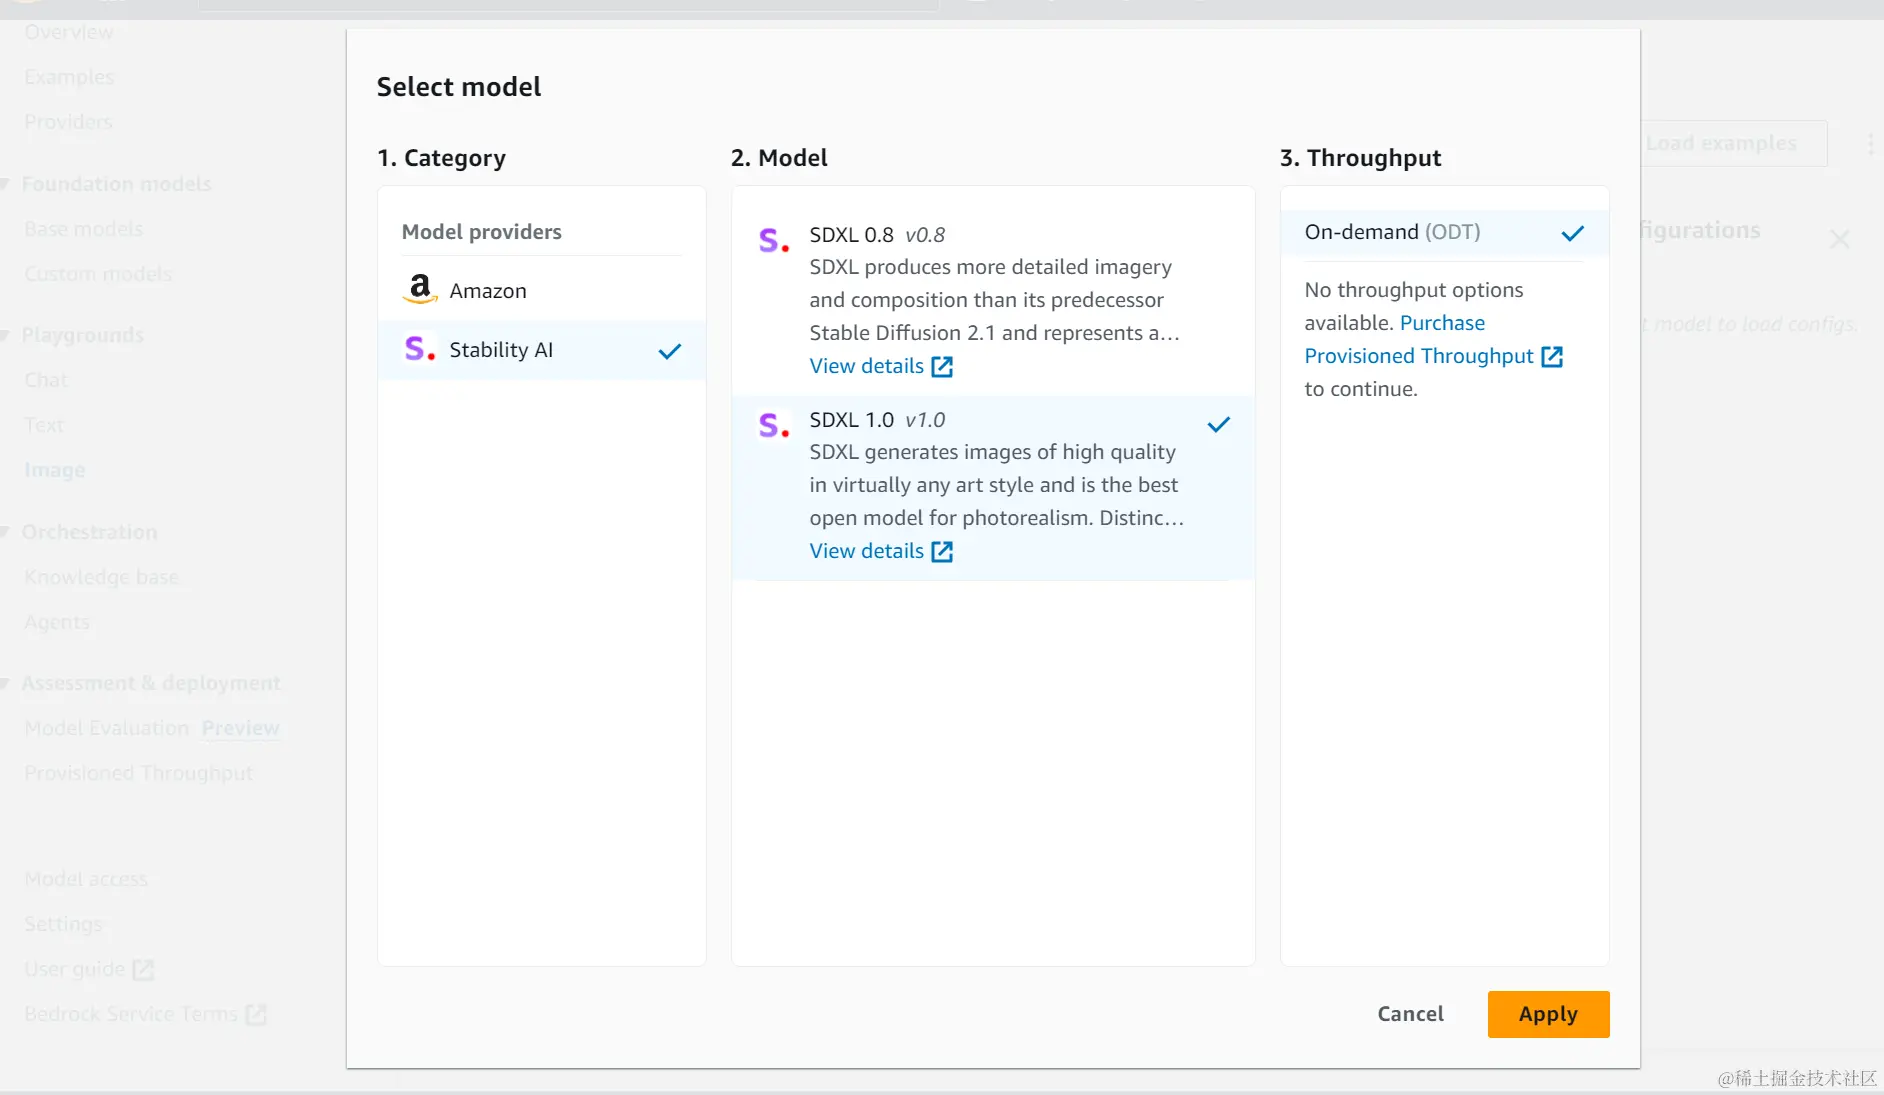Click 'No throughput options available' text

tap(1414, 306)
